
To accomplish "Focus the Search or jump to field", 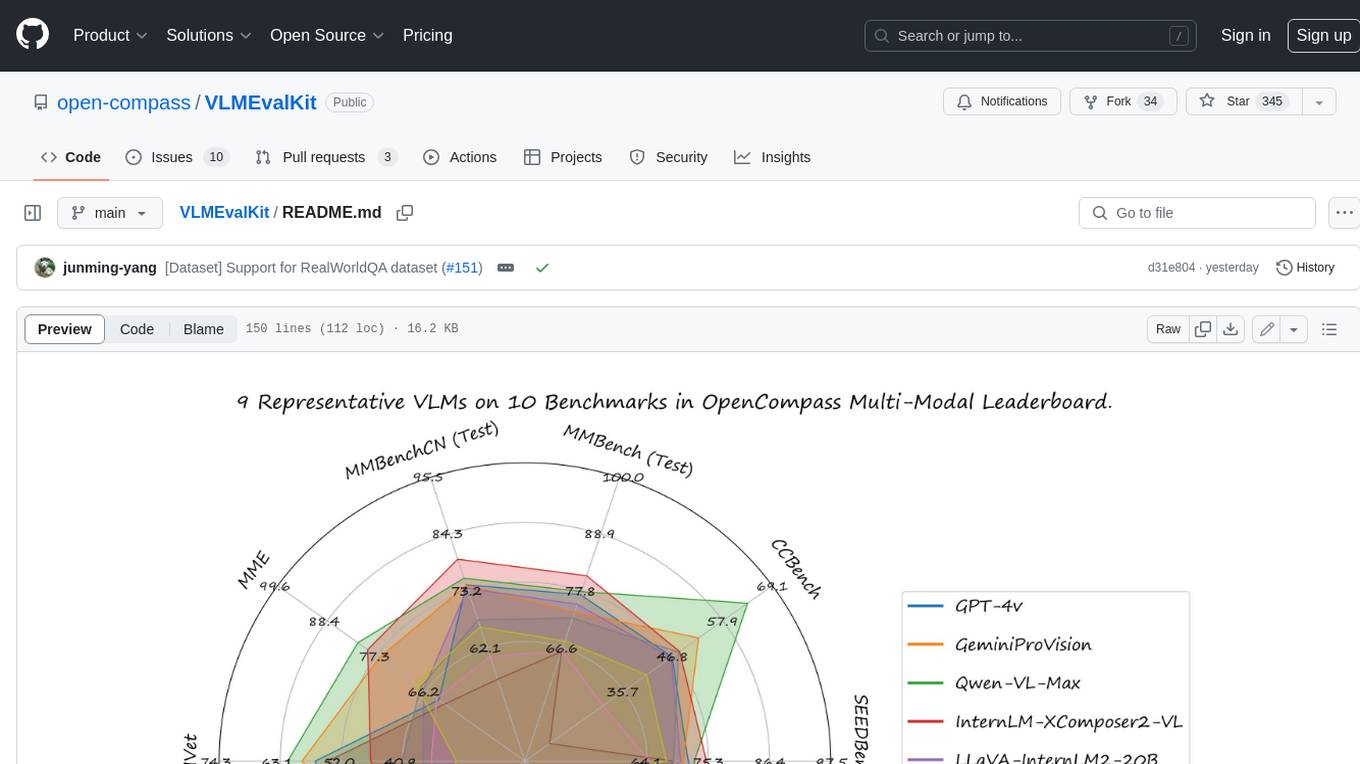I will pyautogui.click(x=1030, y=36).
